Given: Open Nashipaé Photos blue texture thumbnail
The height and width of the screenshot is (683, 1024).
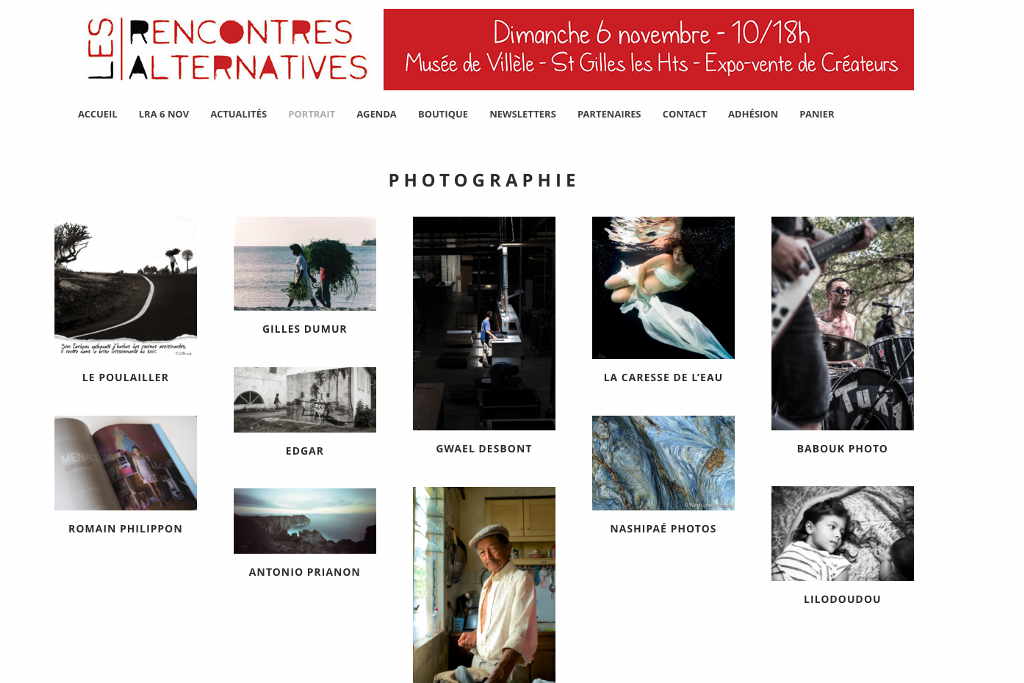Looking at the screenshot, I should 663,463.
